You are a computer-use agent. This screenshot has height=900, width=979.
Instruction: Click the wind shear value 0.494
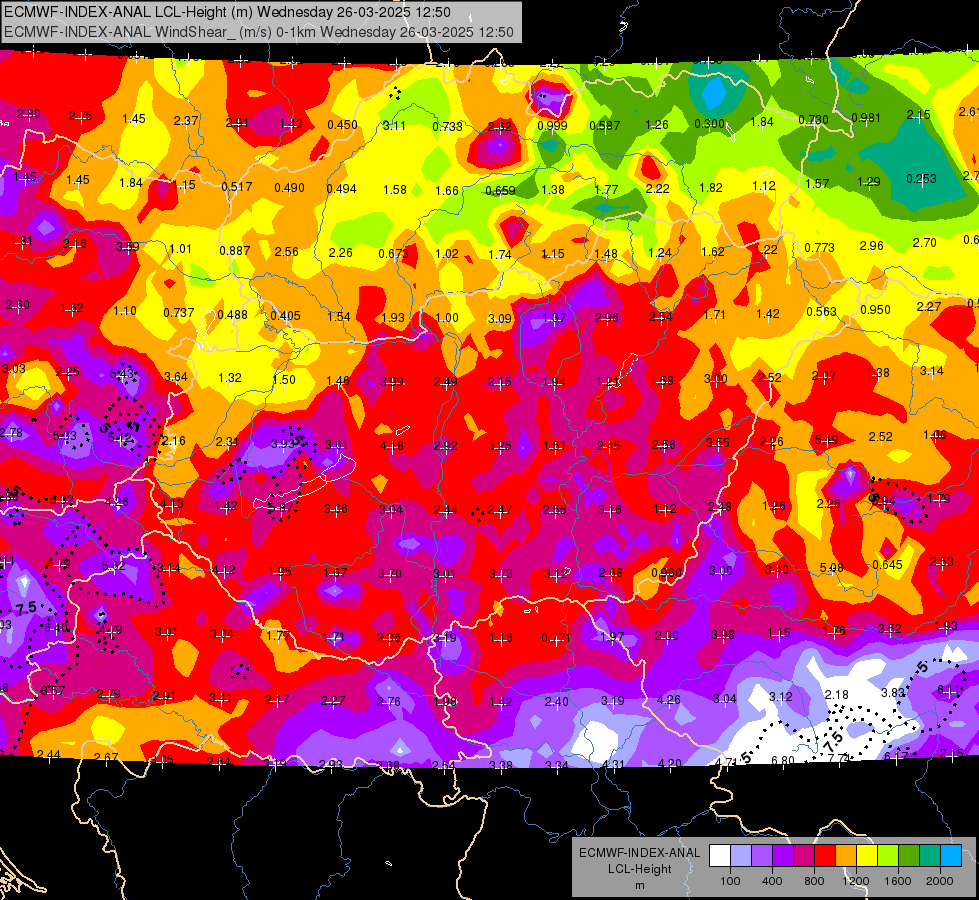(342, 189)
